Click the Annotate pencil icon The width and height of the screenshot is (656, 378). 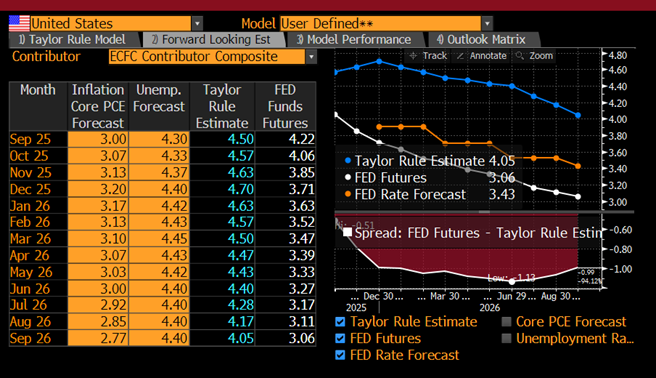[460, 56]
